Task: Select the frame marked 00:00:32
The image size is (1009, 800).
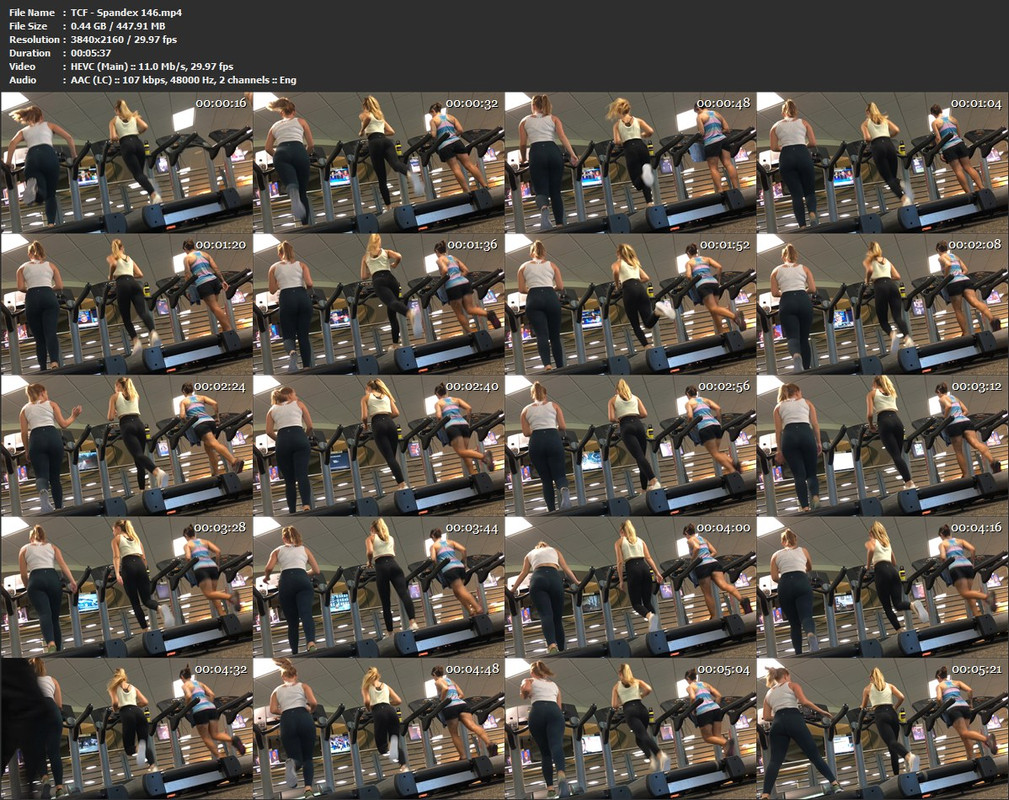Action: 378,162
